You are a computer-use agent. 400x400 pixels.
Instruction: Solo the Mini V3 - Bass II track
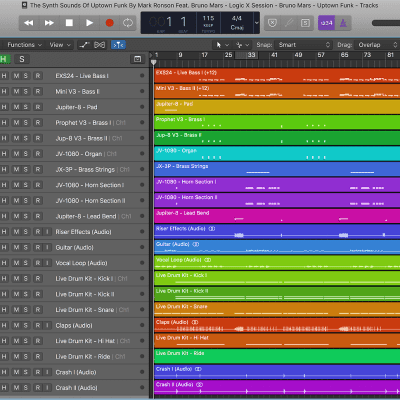point(25,91)
